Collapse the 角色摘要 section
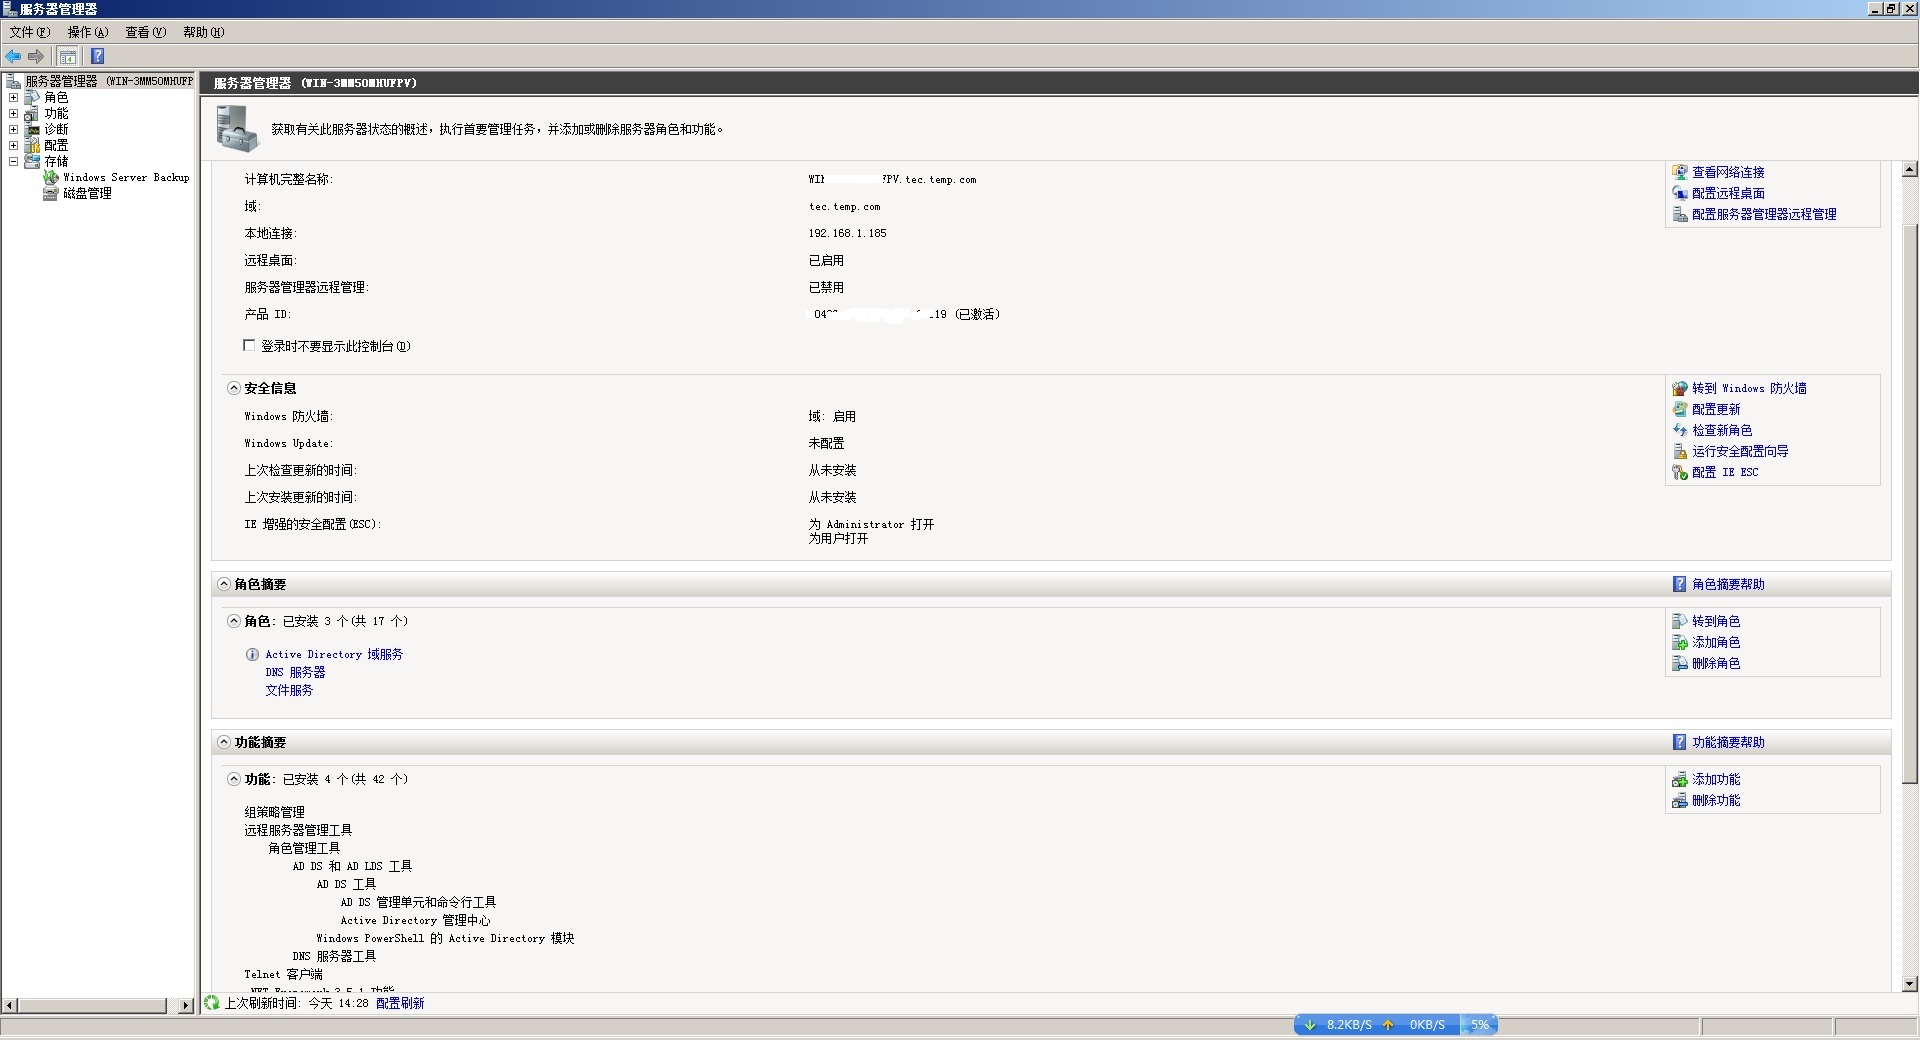 (x=224, y=584)
